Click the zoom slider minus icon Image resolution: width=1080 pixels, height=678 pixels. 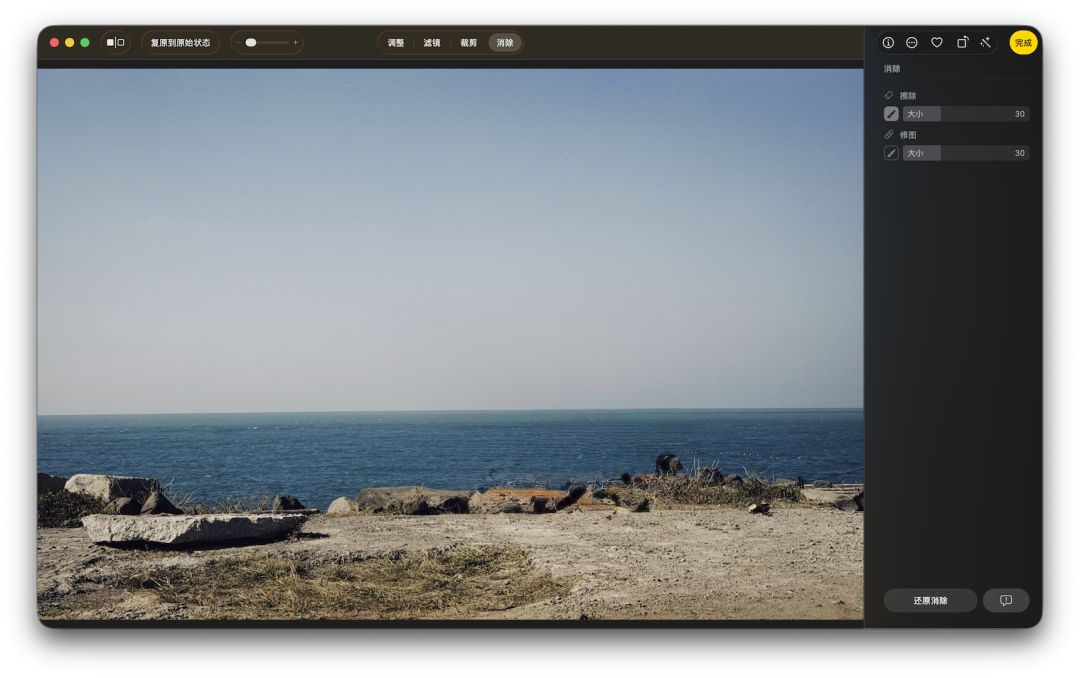[238, 43]
